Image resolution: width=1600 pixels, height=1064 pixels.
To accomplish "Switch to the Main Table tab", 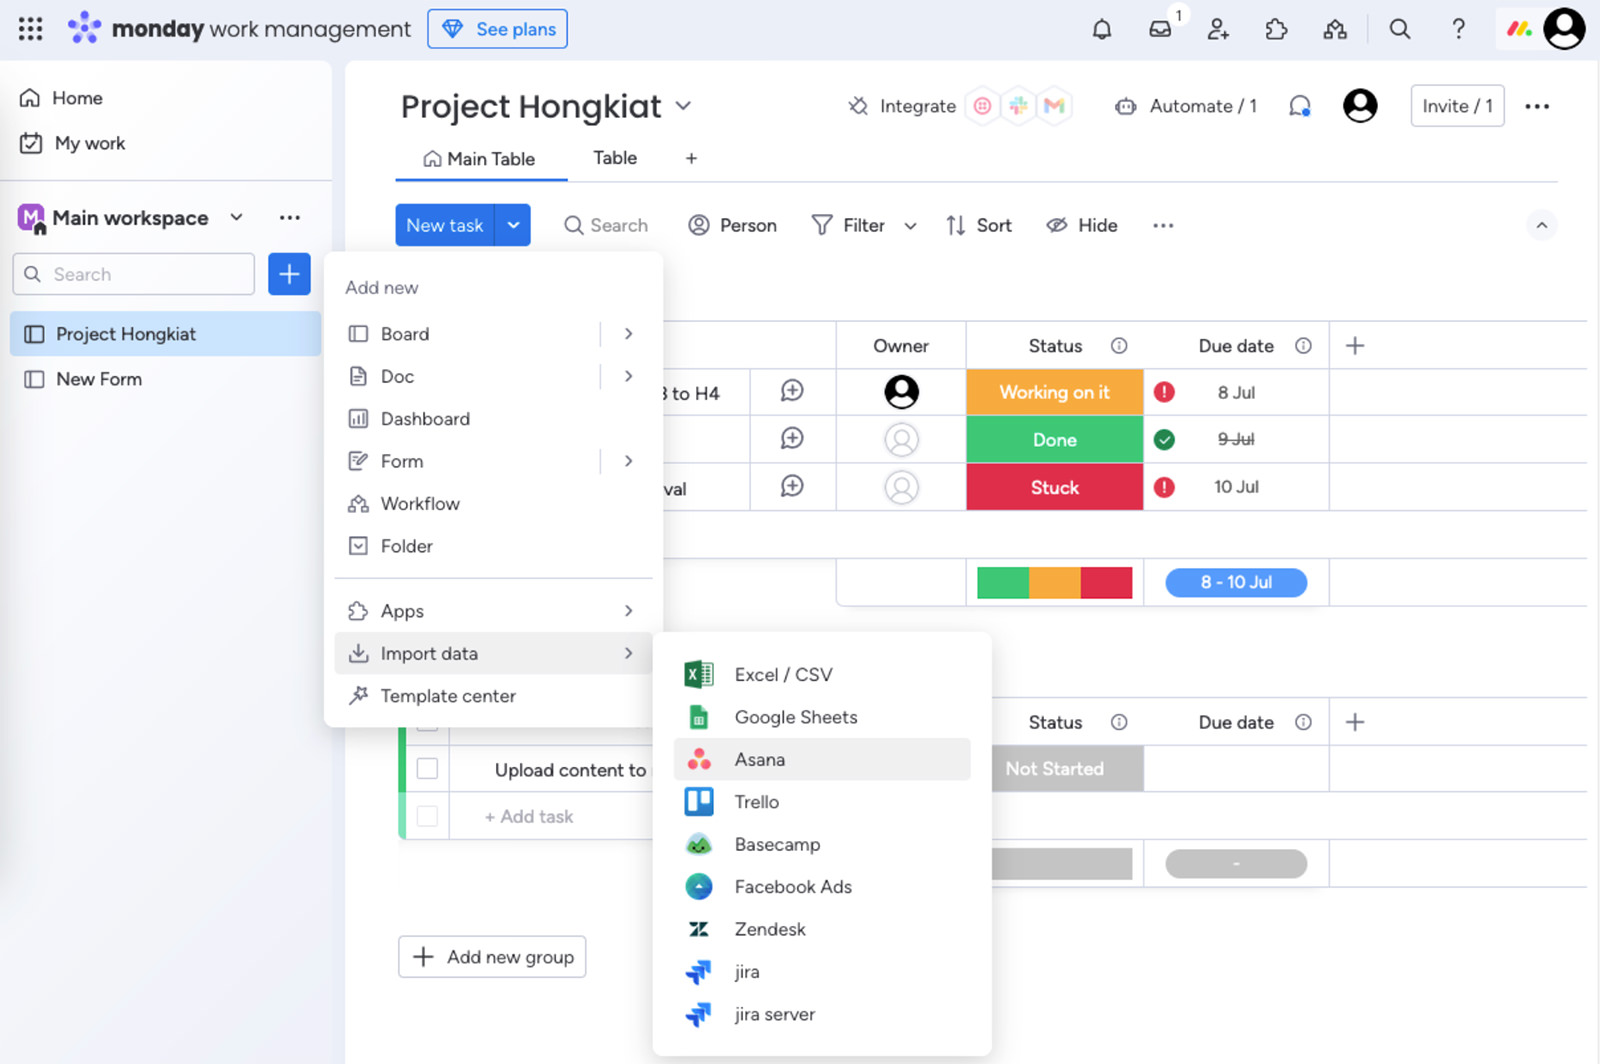I will tap(480, 159).
